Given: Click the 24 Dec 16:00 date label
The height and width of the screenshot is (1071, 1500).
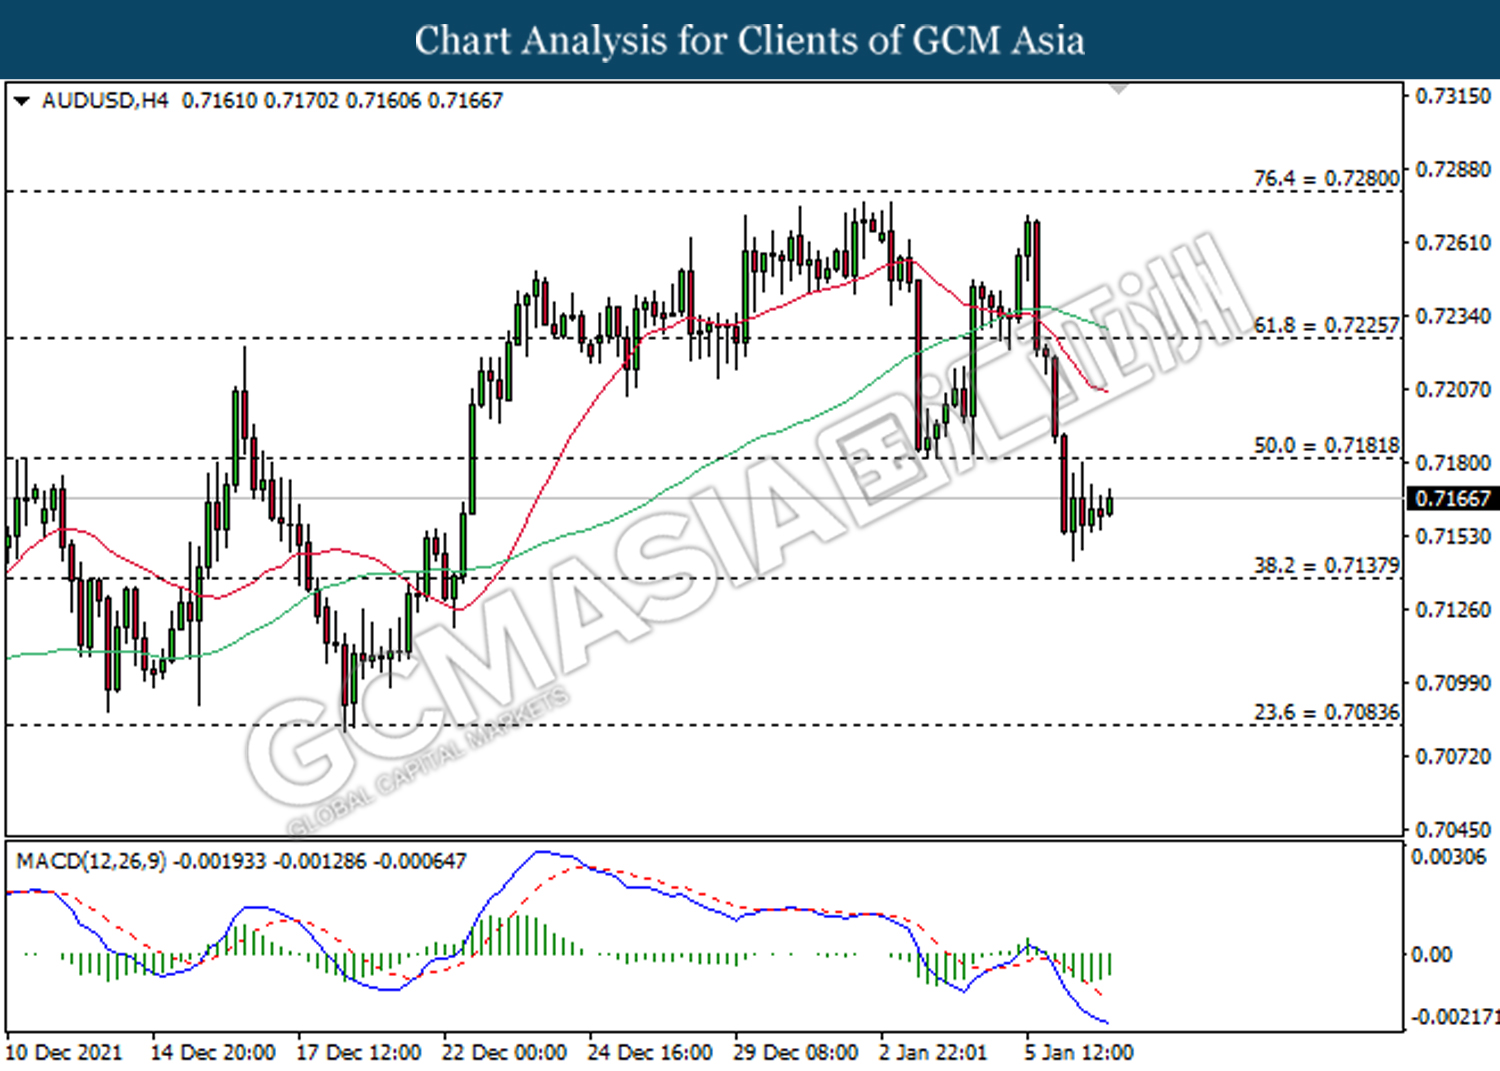Looking at the screenshot, I should coord(651,1053).
